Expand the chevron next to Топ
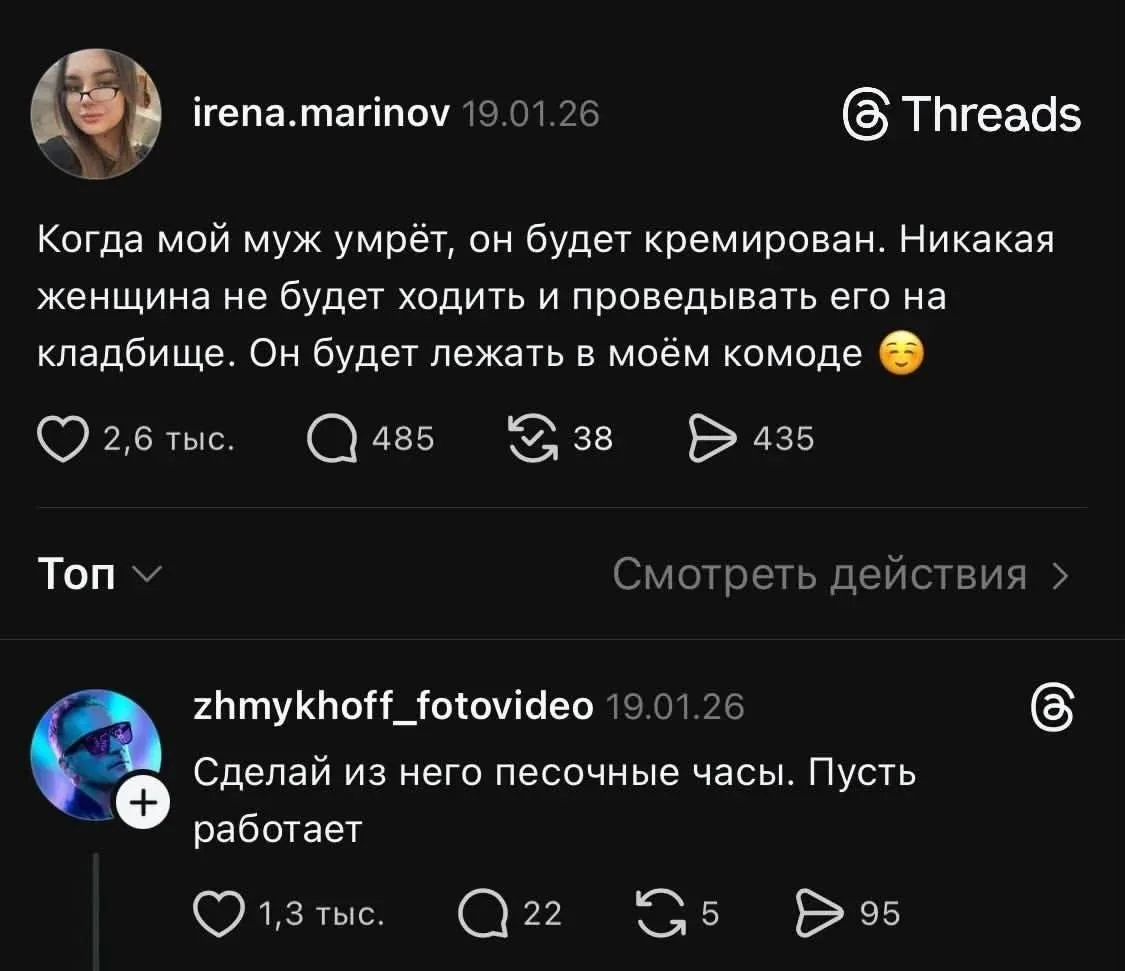Screen dimensions: 1125x971 point(149,574)
